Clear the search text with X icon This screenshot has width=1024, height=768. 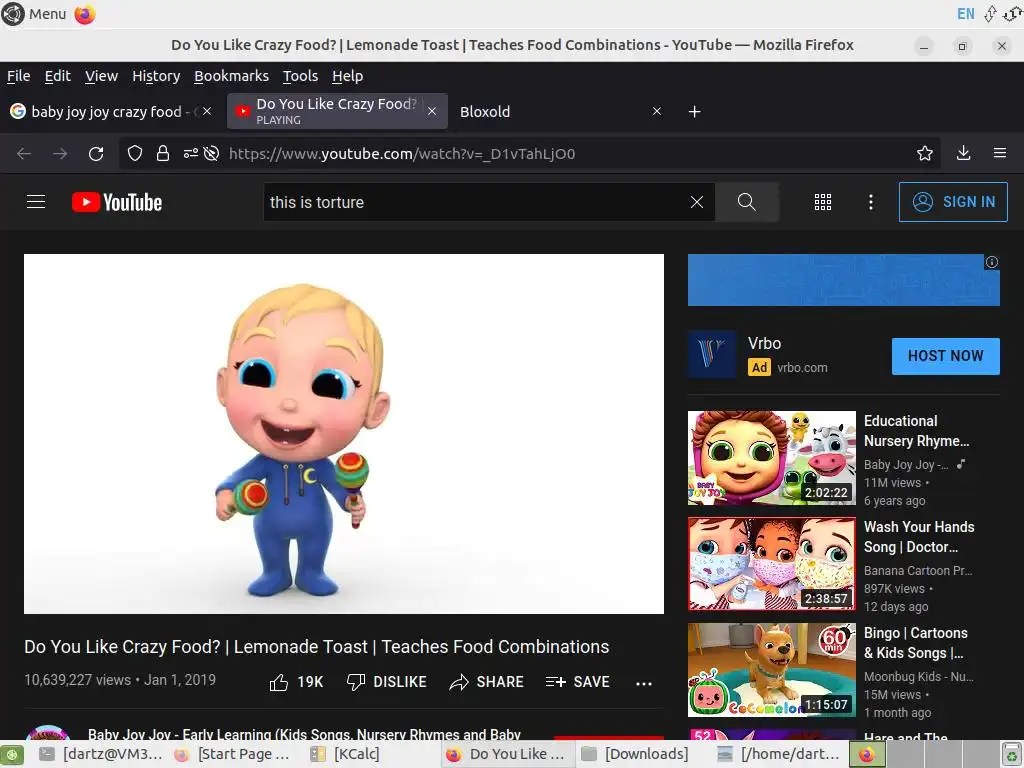pos(697,202)
